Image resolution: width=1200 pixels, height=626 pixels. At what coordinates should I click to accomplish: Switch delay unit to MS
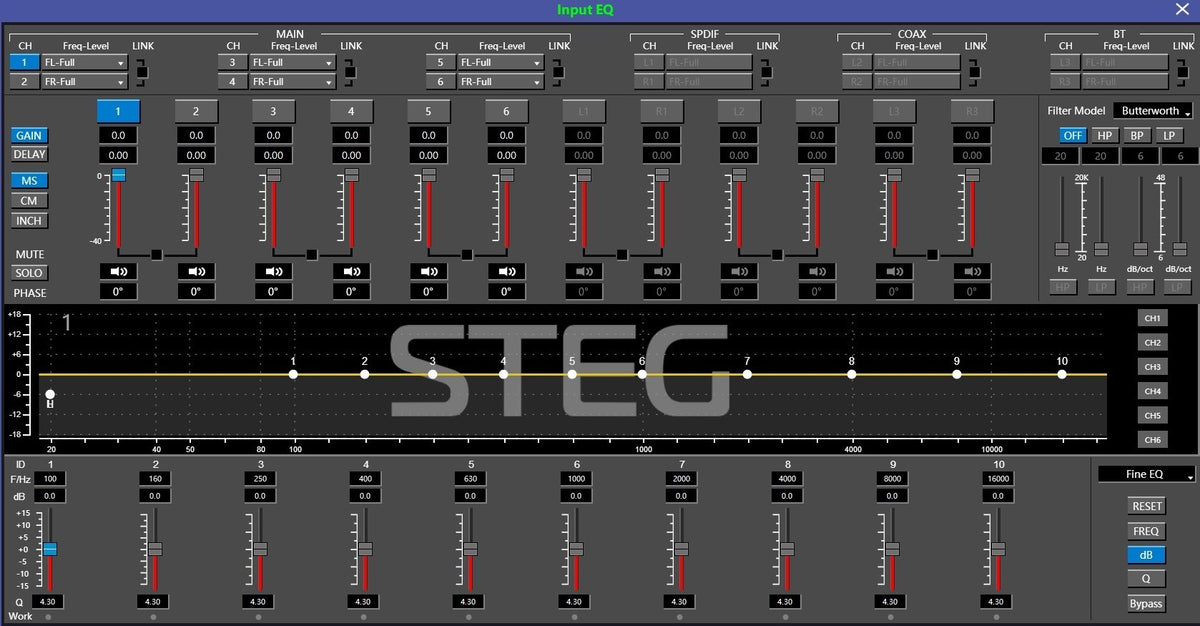tap(29, 181)
